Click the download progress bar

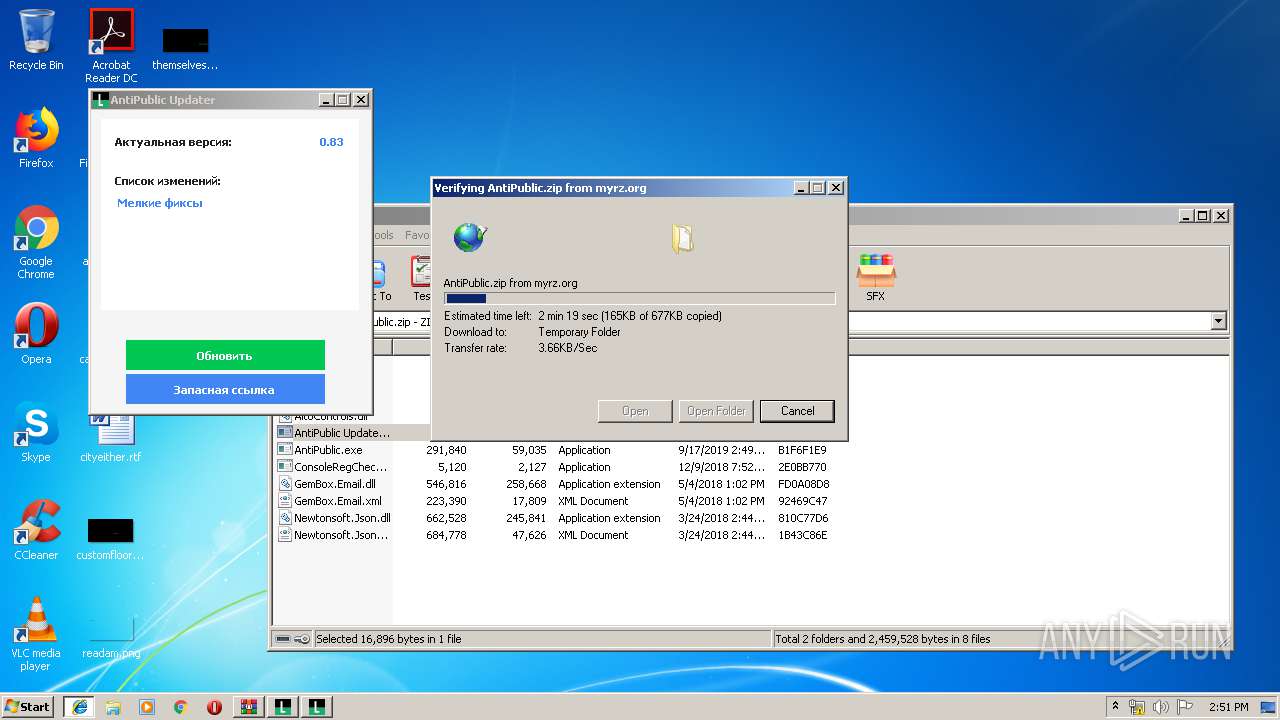[x=639, y=298]
